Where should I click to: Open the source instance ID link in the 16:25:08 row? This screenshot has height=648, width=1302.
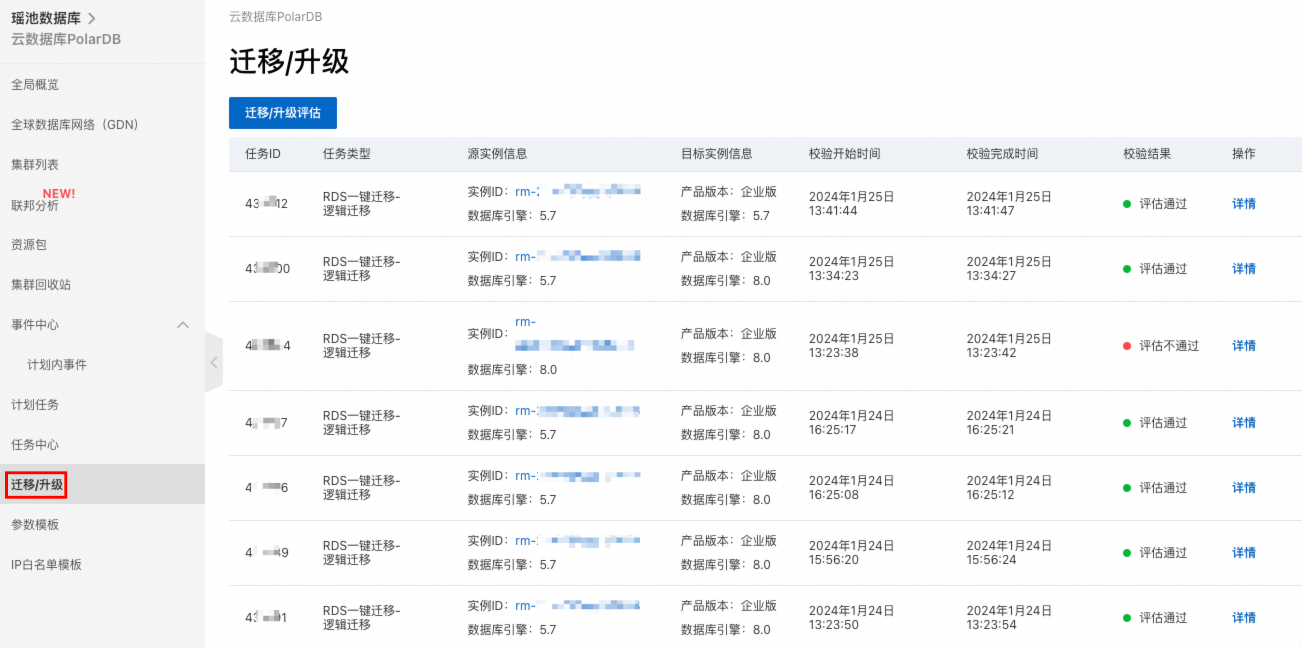pos(578,475)
